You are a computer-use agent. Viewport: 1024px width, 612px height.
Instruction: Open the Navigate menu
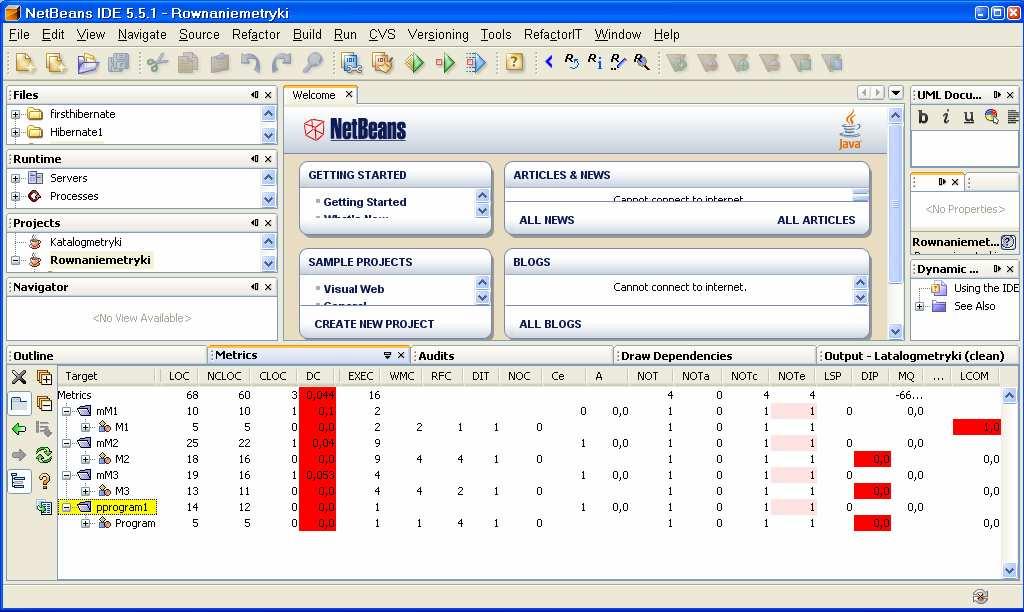(142, 35)
